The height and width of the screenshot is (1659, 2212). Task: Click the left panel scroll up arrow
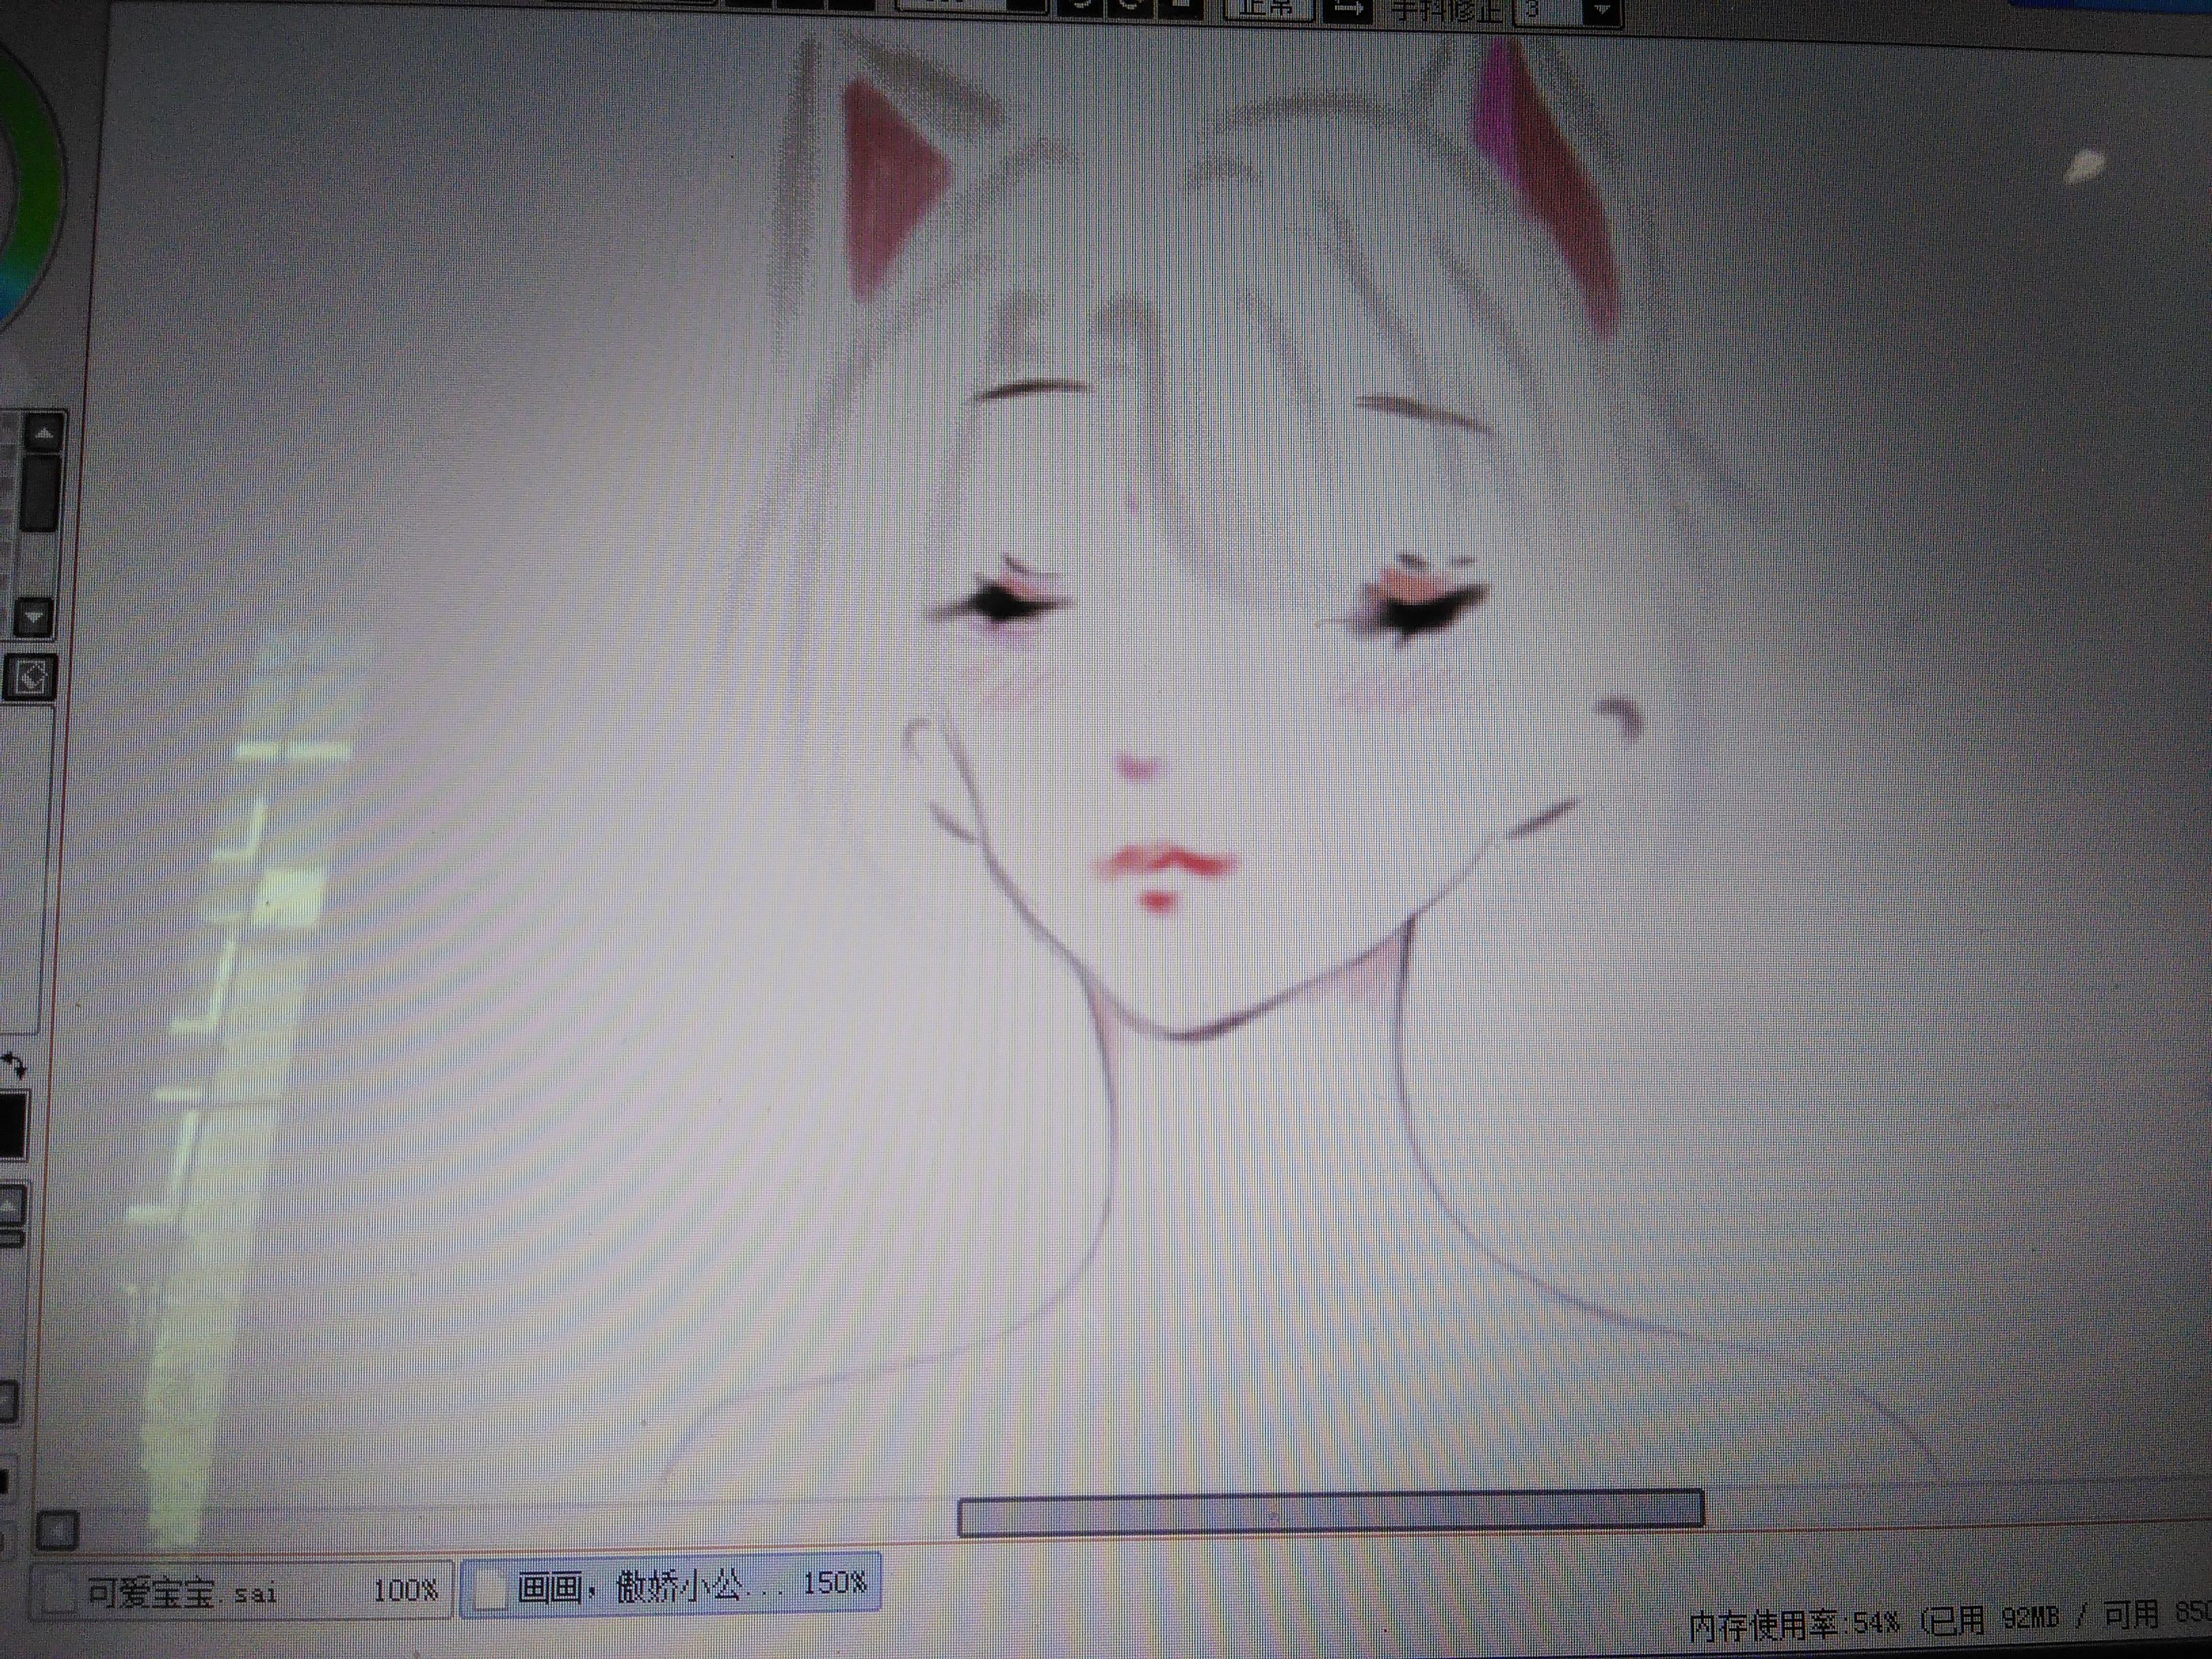(x=45, y=433)
